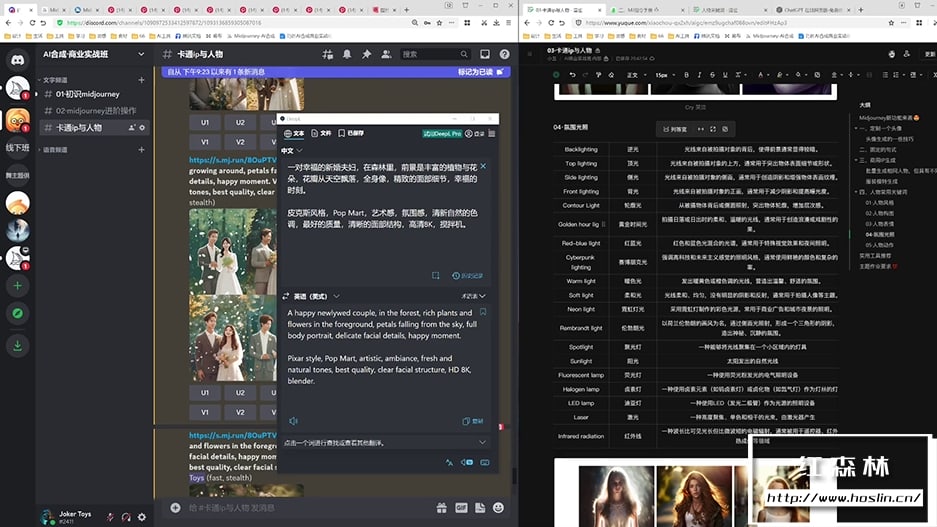Open Discord inbox icon
The image size is (937, 527).
click(x=485, y=54)
